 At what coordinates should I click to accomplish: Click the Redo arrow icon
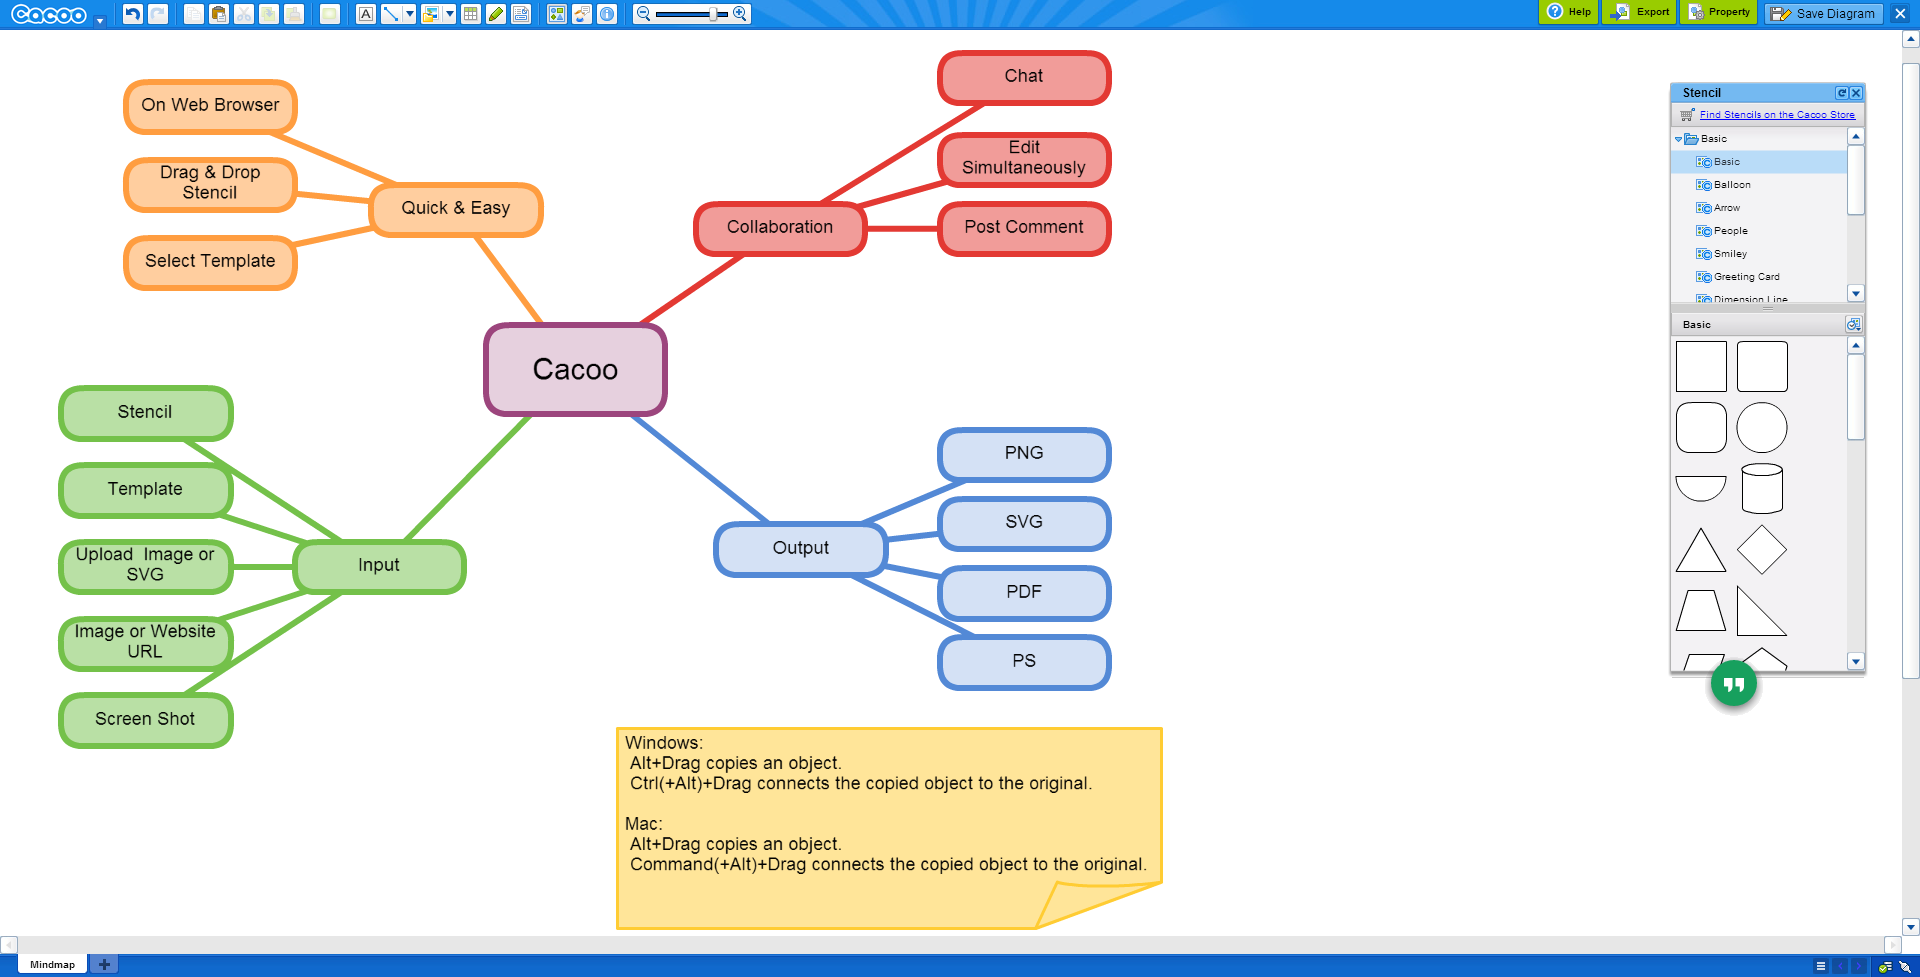(158, 14)
